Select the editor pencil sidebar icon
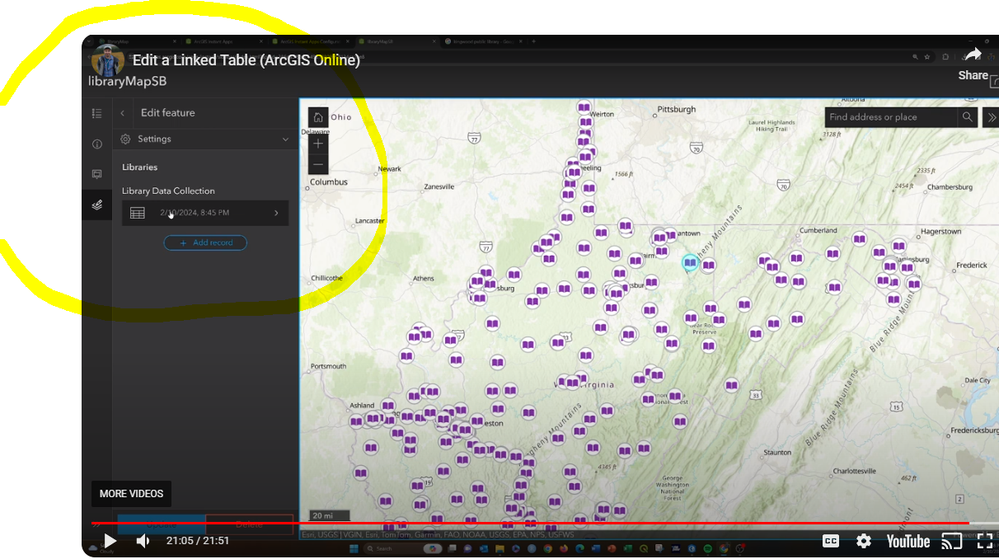The width and height of the screenshot is (999, 560). point(97,205)
